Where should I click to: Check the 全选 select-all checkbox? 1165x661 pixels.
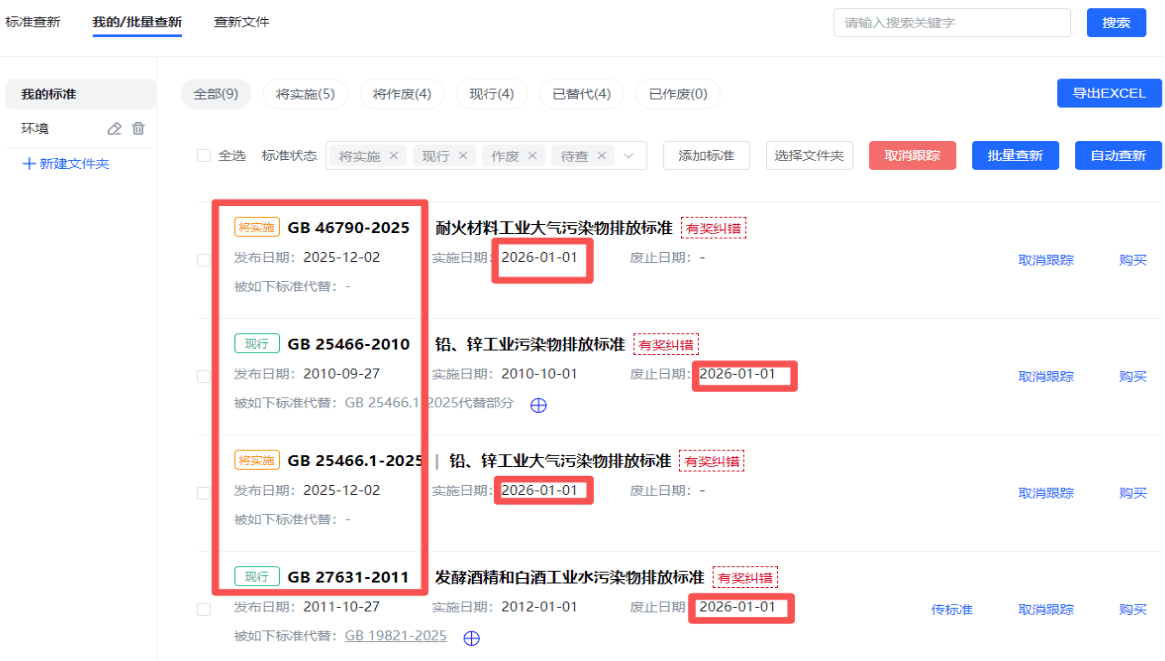tap(204, 156)
